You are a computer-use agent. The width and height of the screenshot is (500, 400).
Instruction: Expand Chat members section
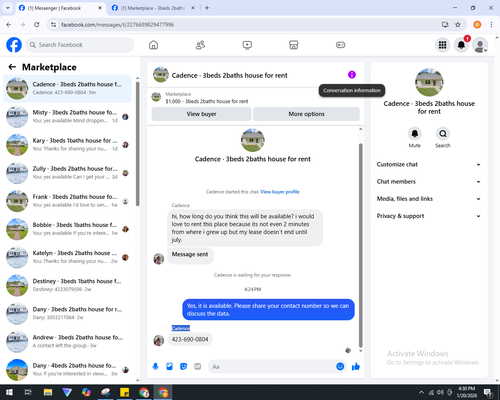[429, 182]
